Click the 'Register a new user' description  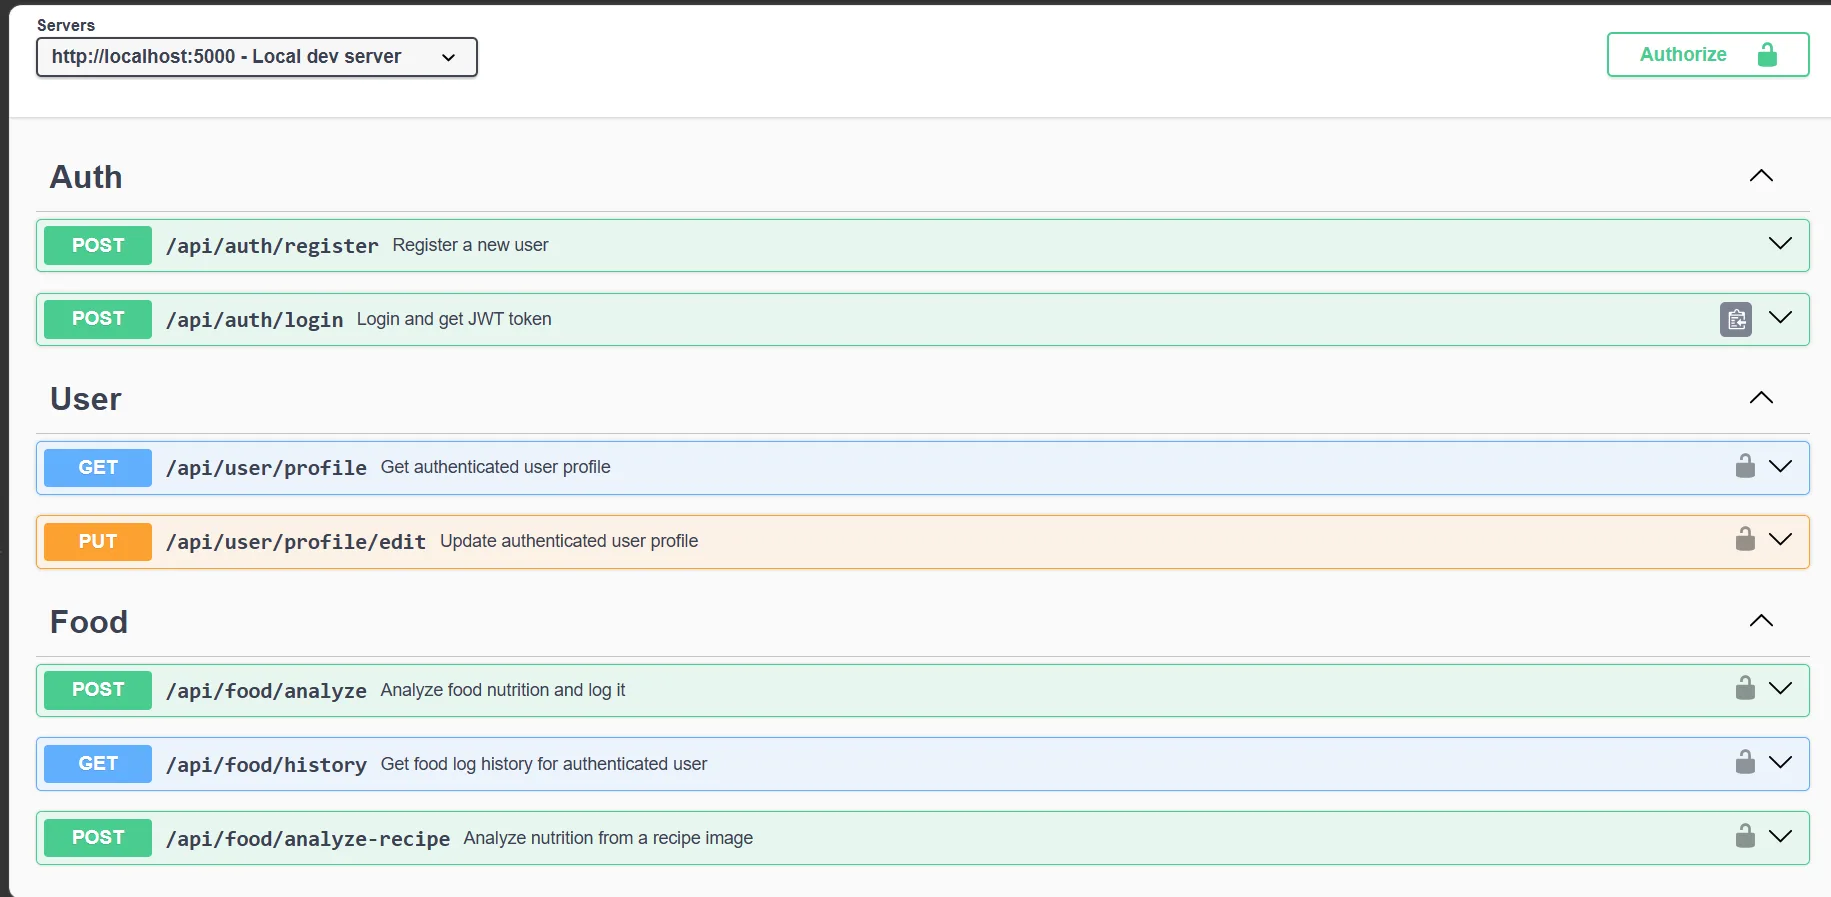coord(470,245)
